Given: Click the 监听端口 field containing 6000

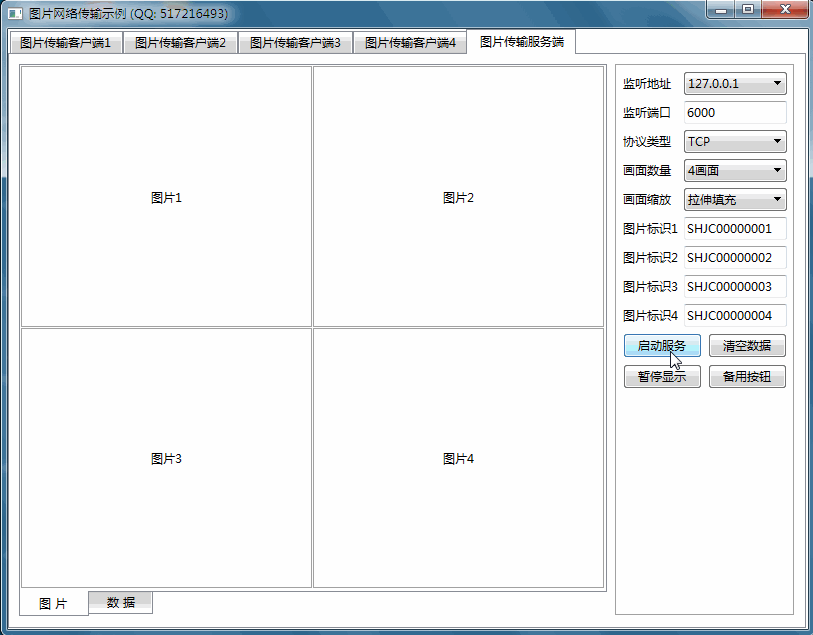Looking at the screenshot, I should [x=735, y=112].
